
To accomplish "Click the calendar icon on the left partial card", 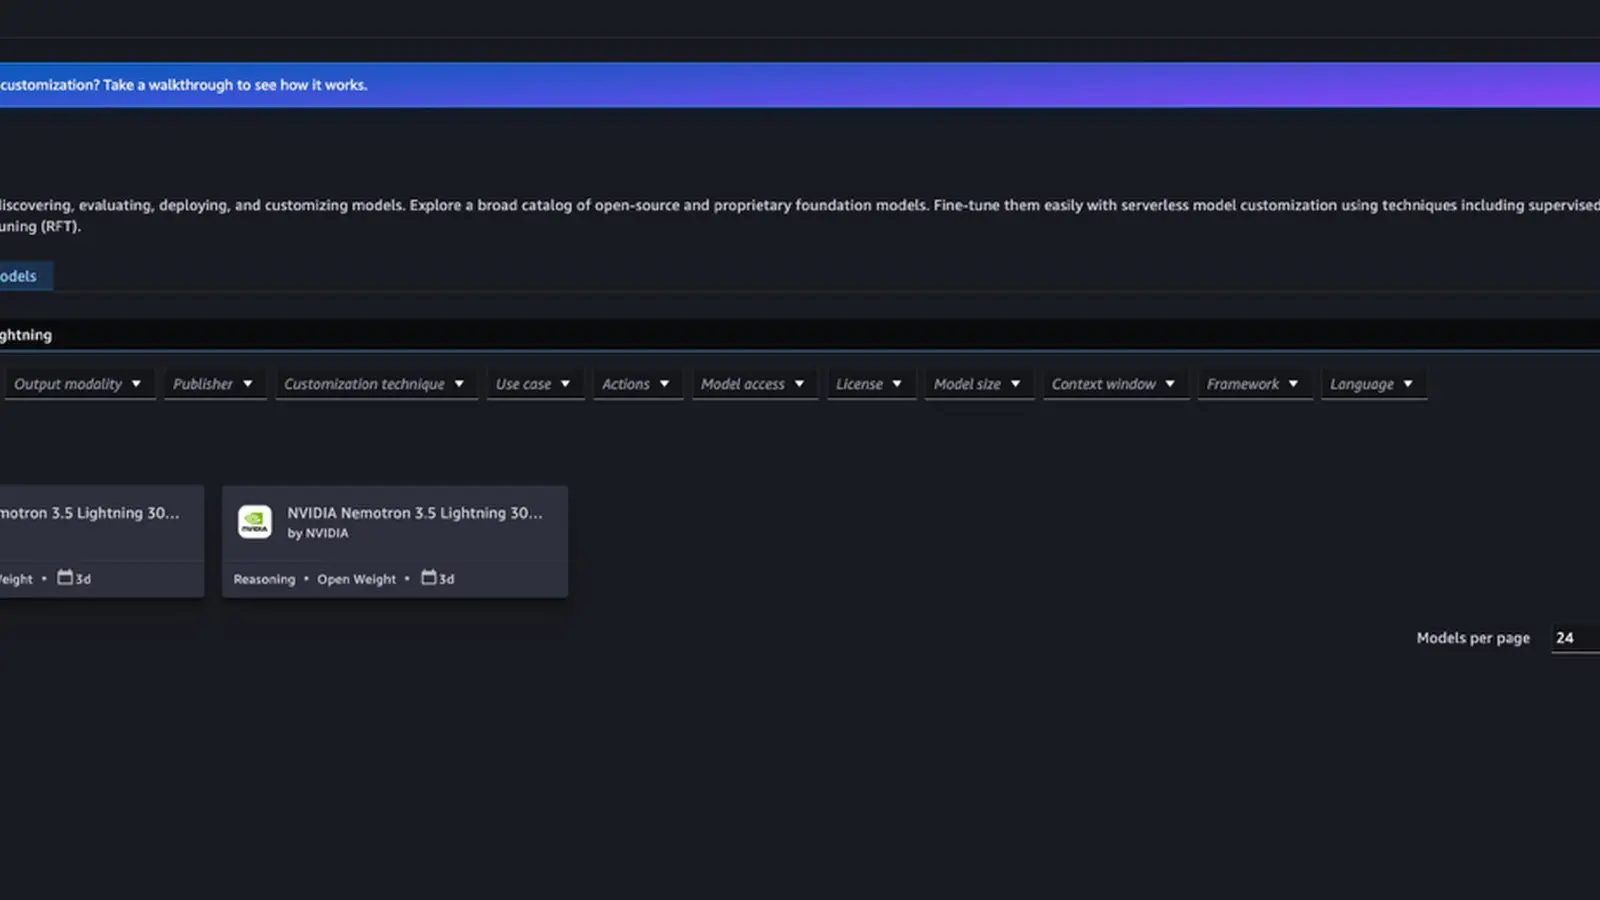I will coord(65,578).
